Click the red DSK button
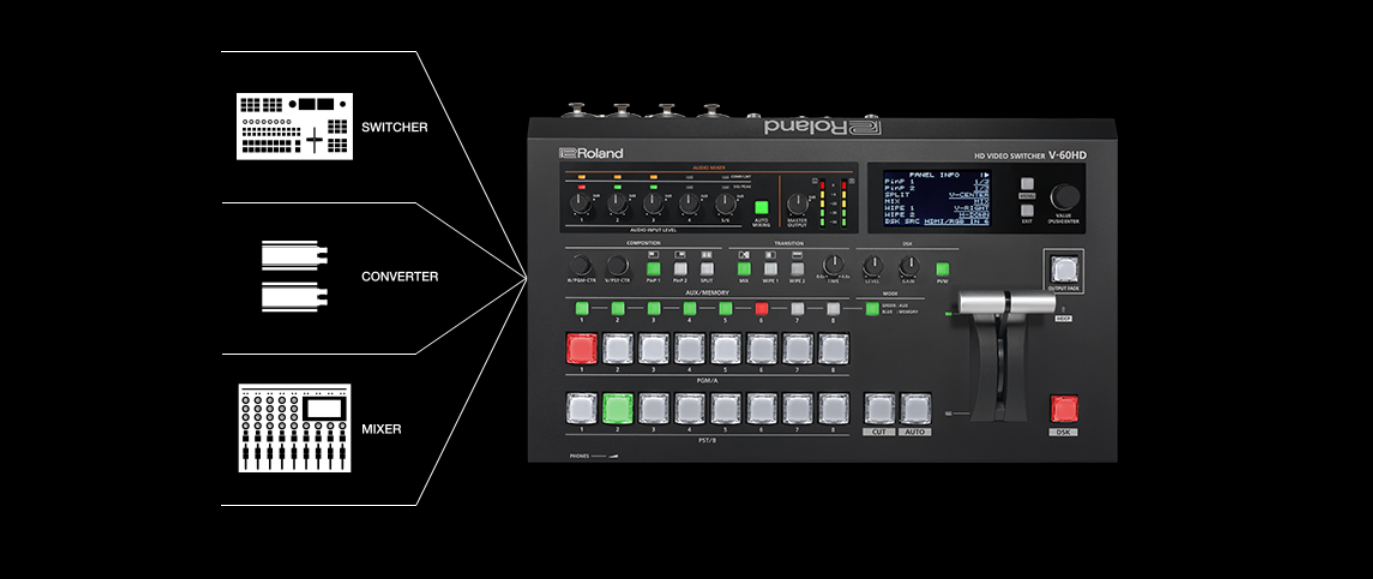This screenshot has height=579, width=1373. (x=1063, y=408)
